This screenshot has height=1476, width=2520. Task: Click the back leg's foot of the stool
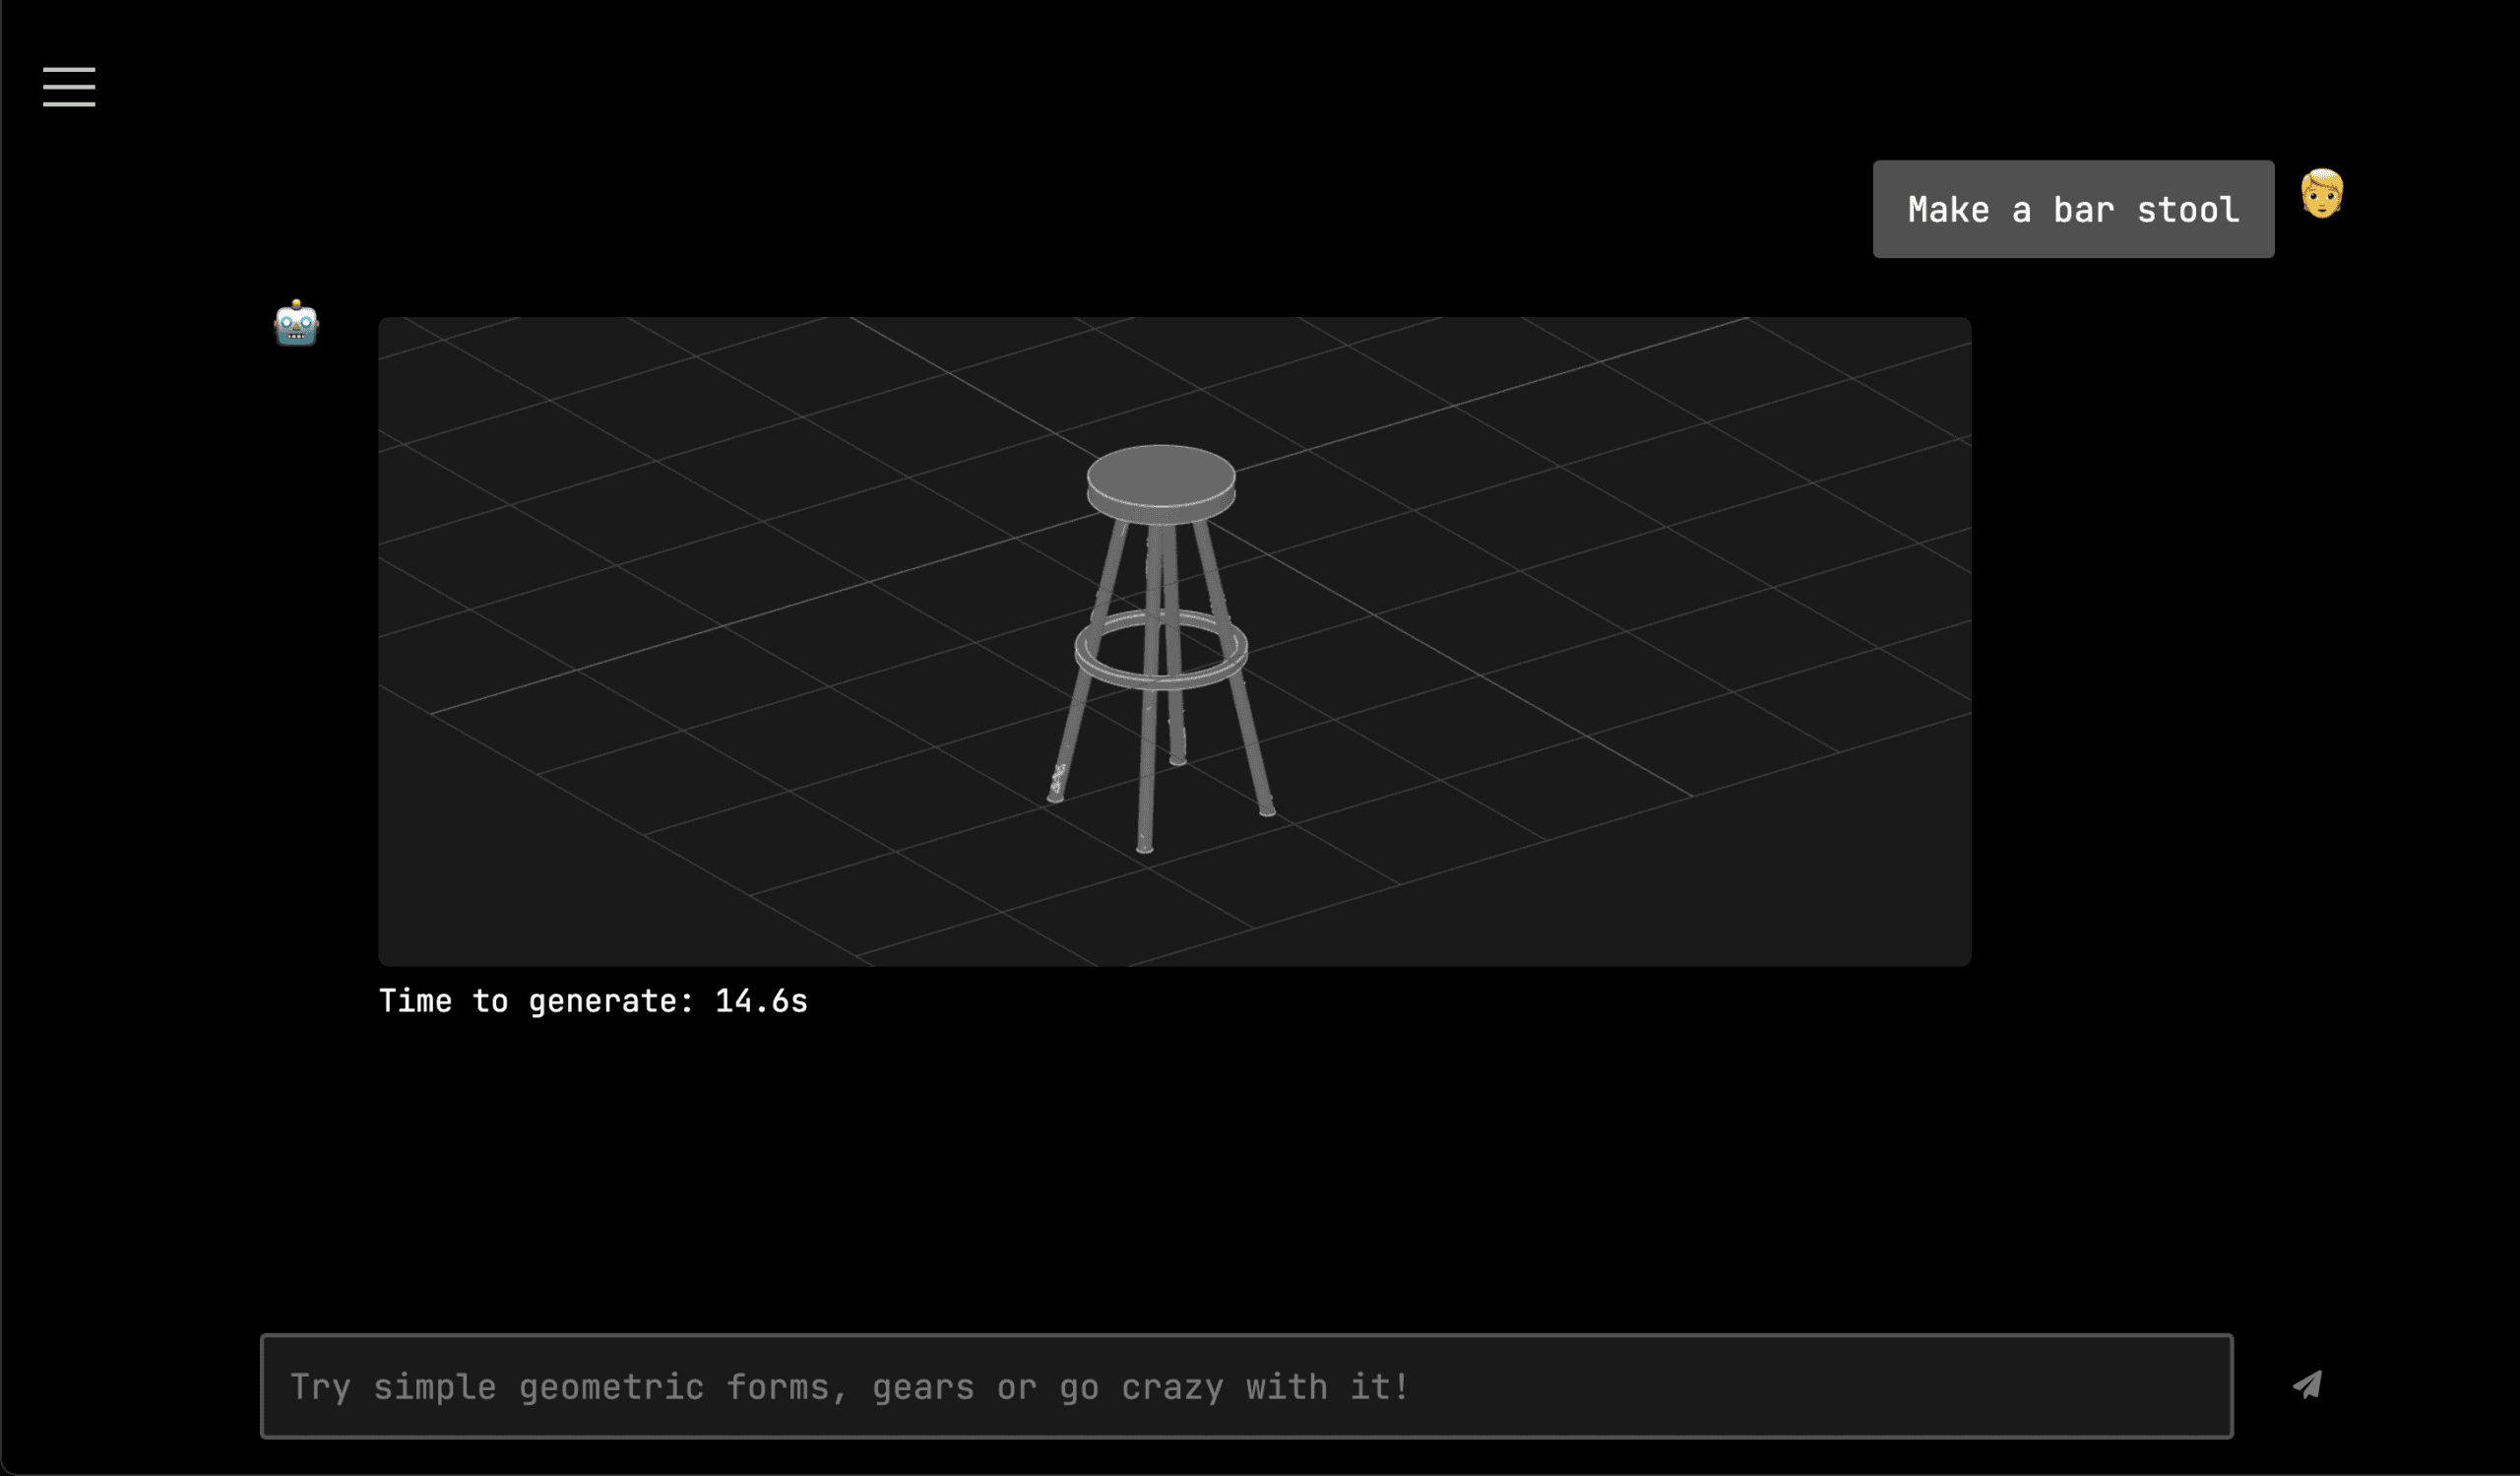pyautogui.click(x=1178, y=758)
